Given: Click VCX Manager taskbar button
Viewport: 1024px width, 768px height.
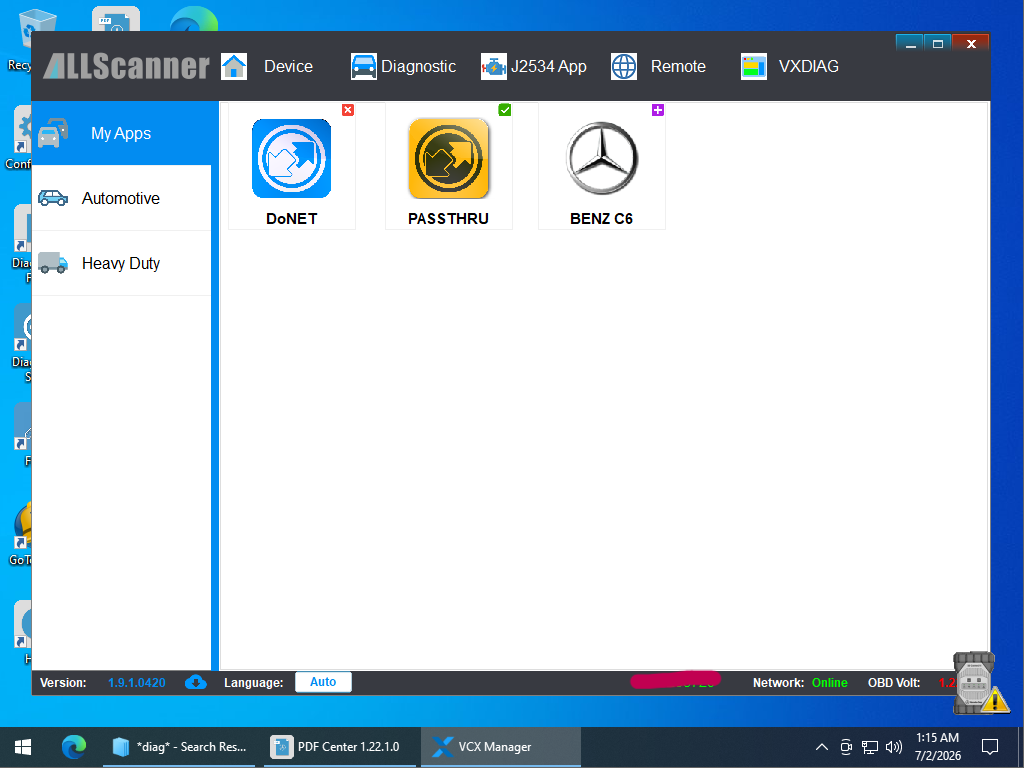Looking at the screenshot, I should 500,746.
